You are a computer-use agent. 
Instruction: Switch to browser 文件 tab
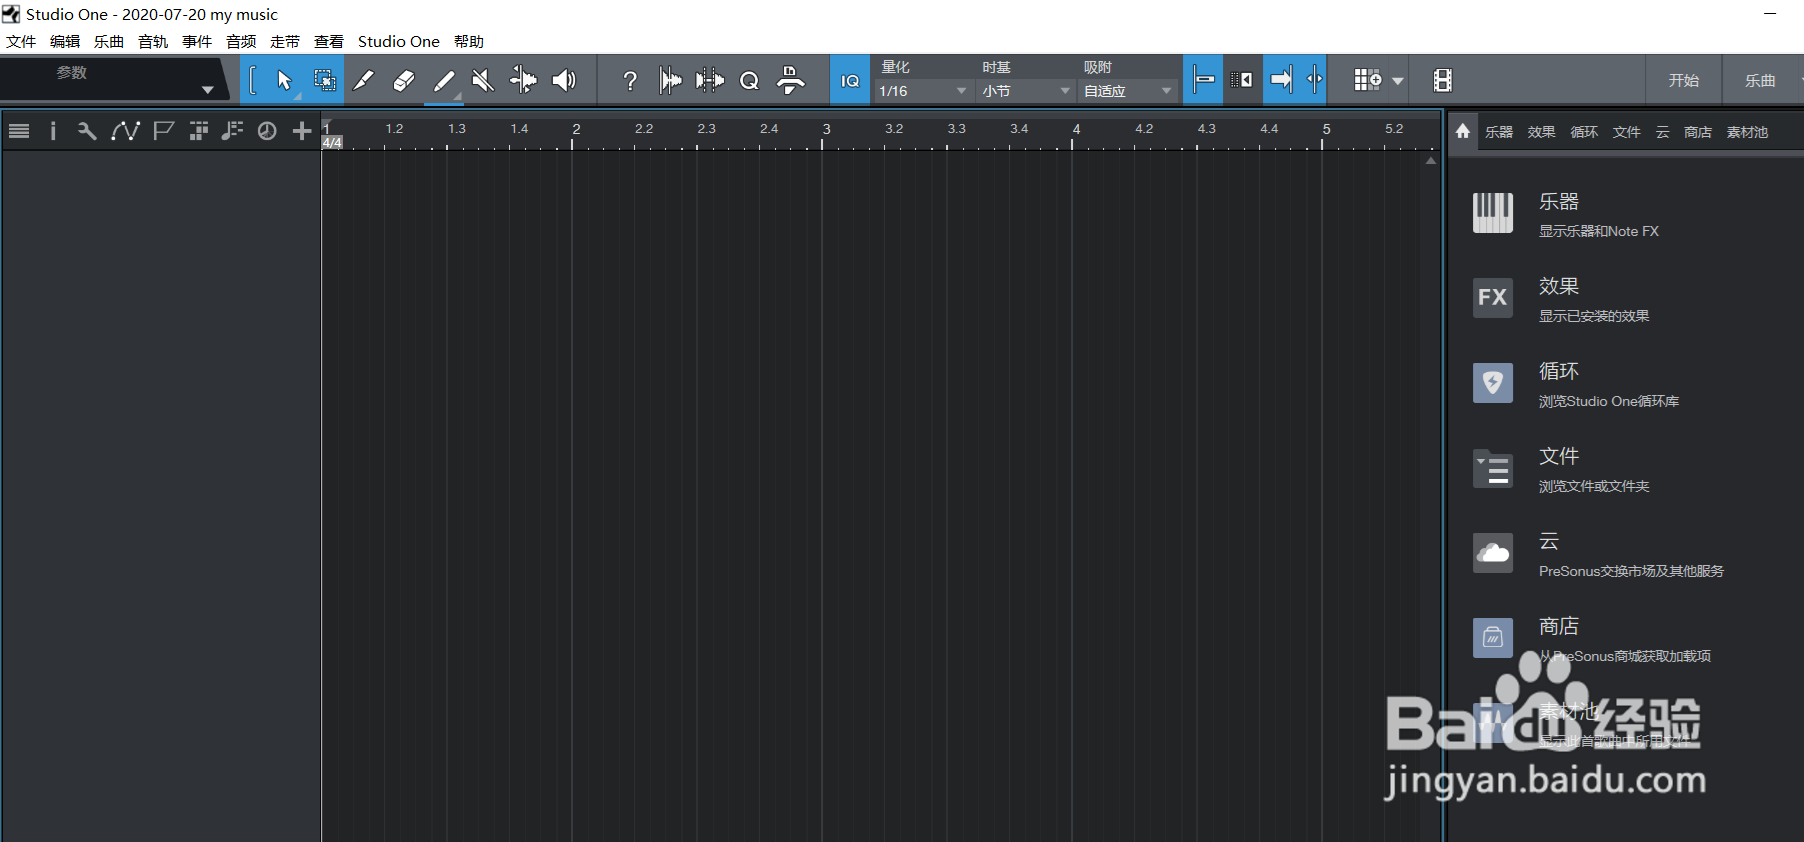click(1627, 132)
